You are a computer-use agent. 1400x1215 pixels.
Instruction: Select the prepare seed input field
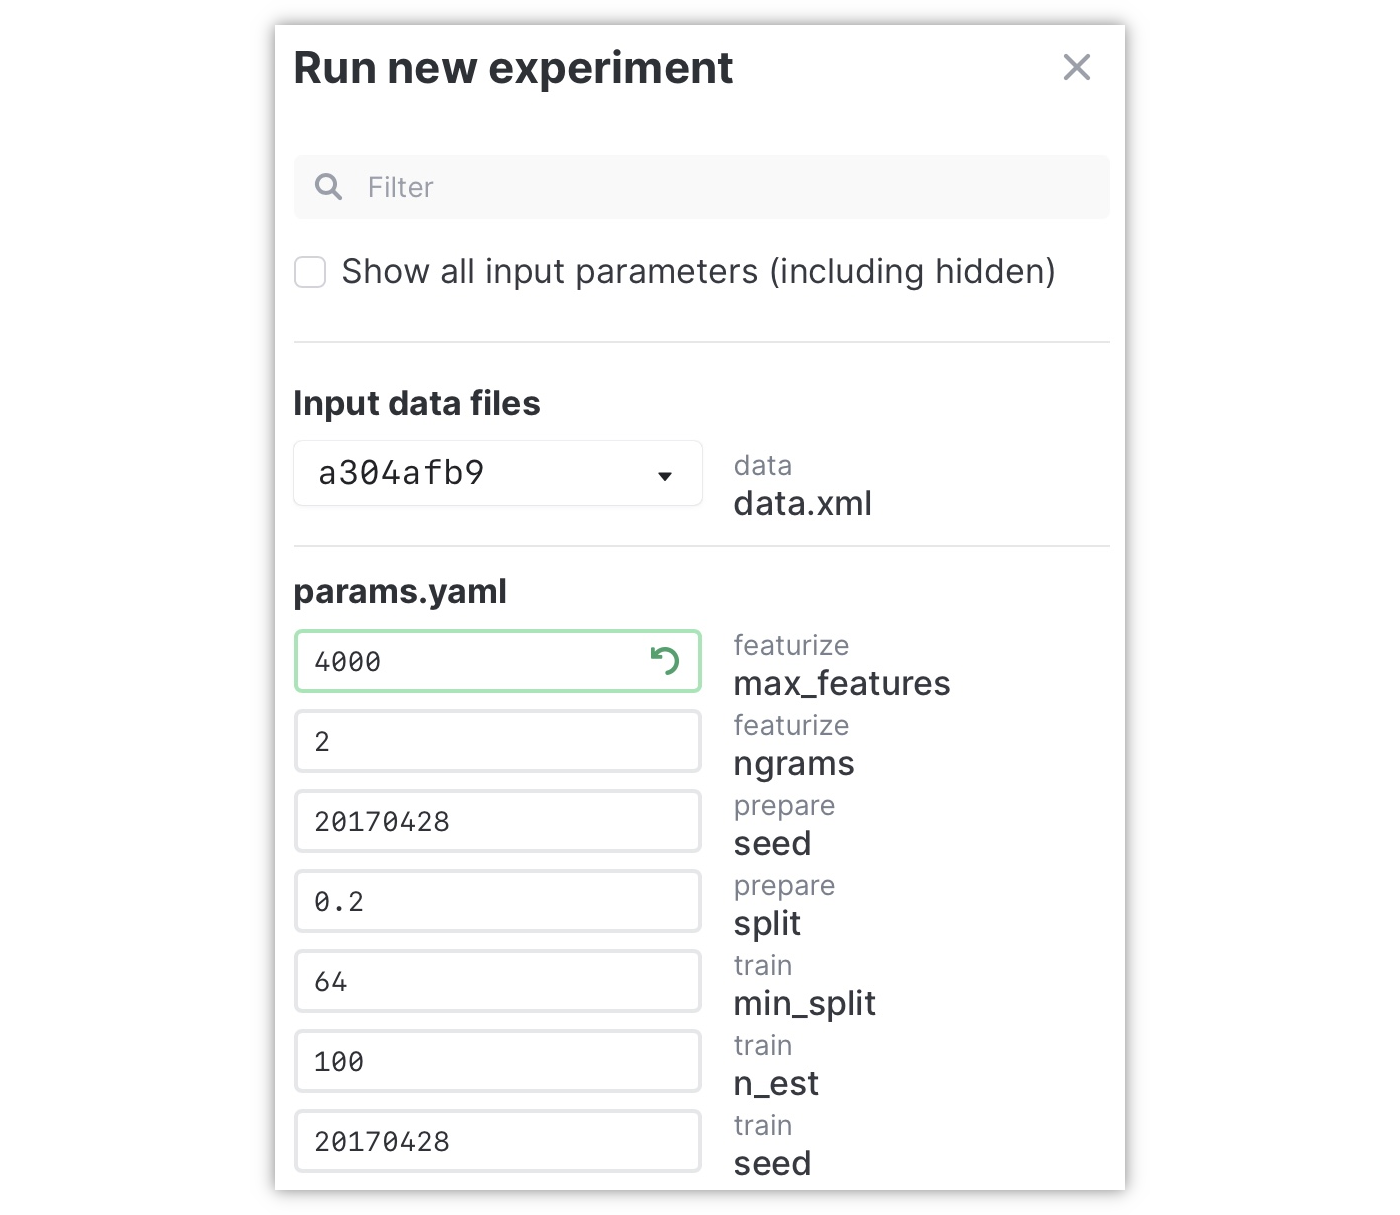(x=497, y=821)
